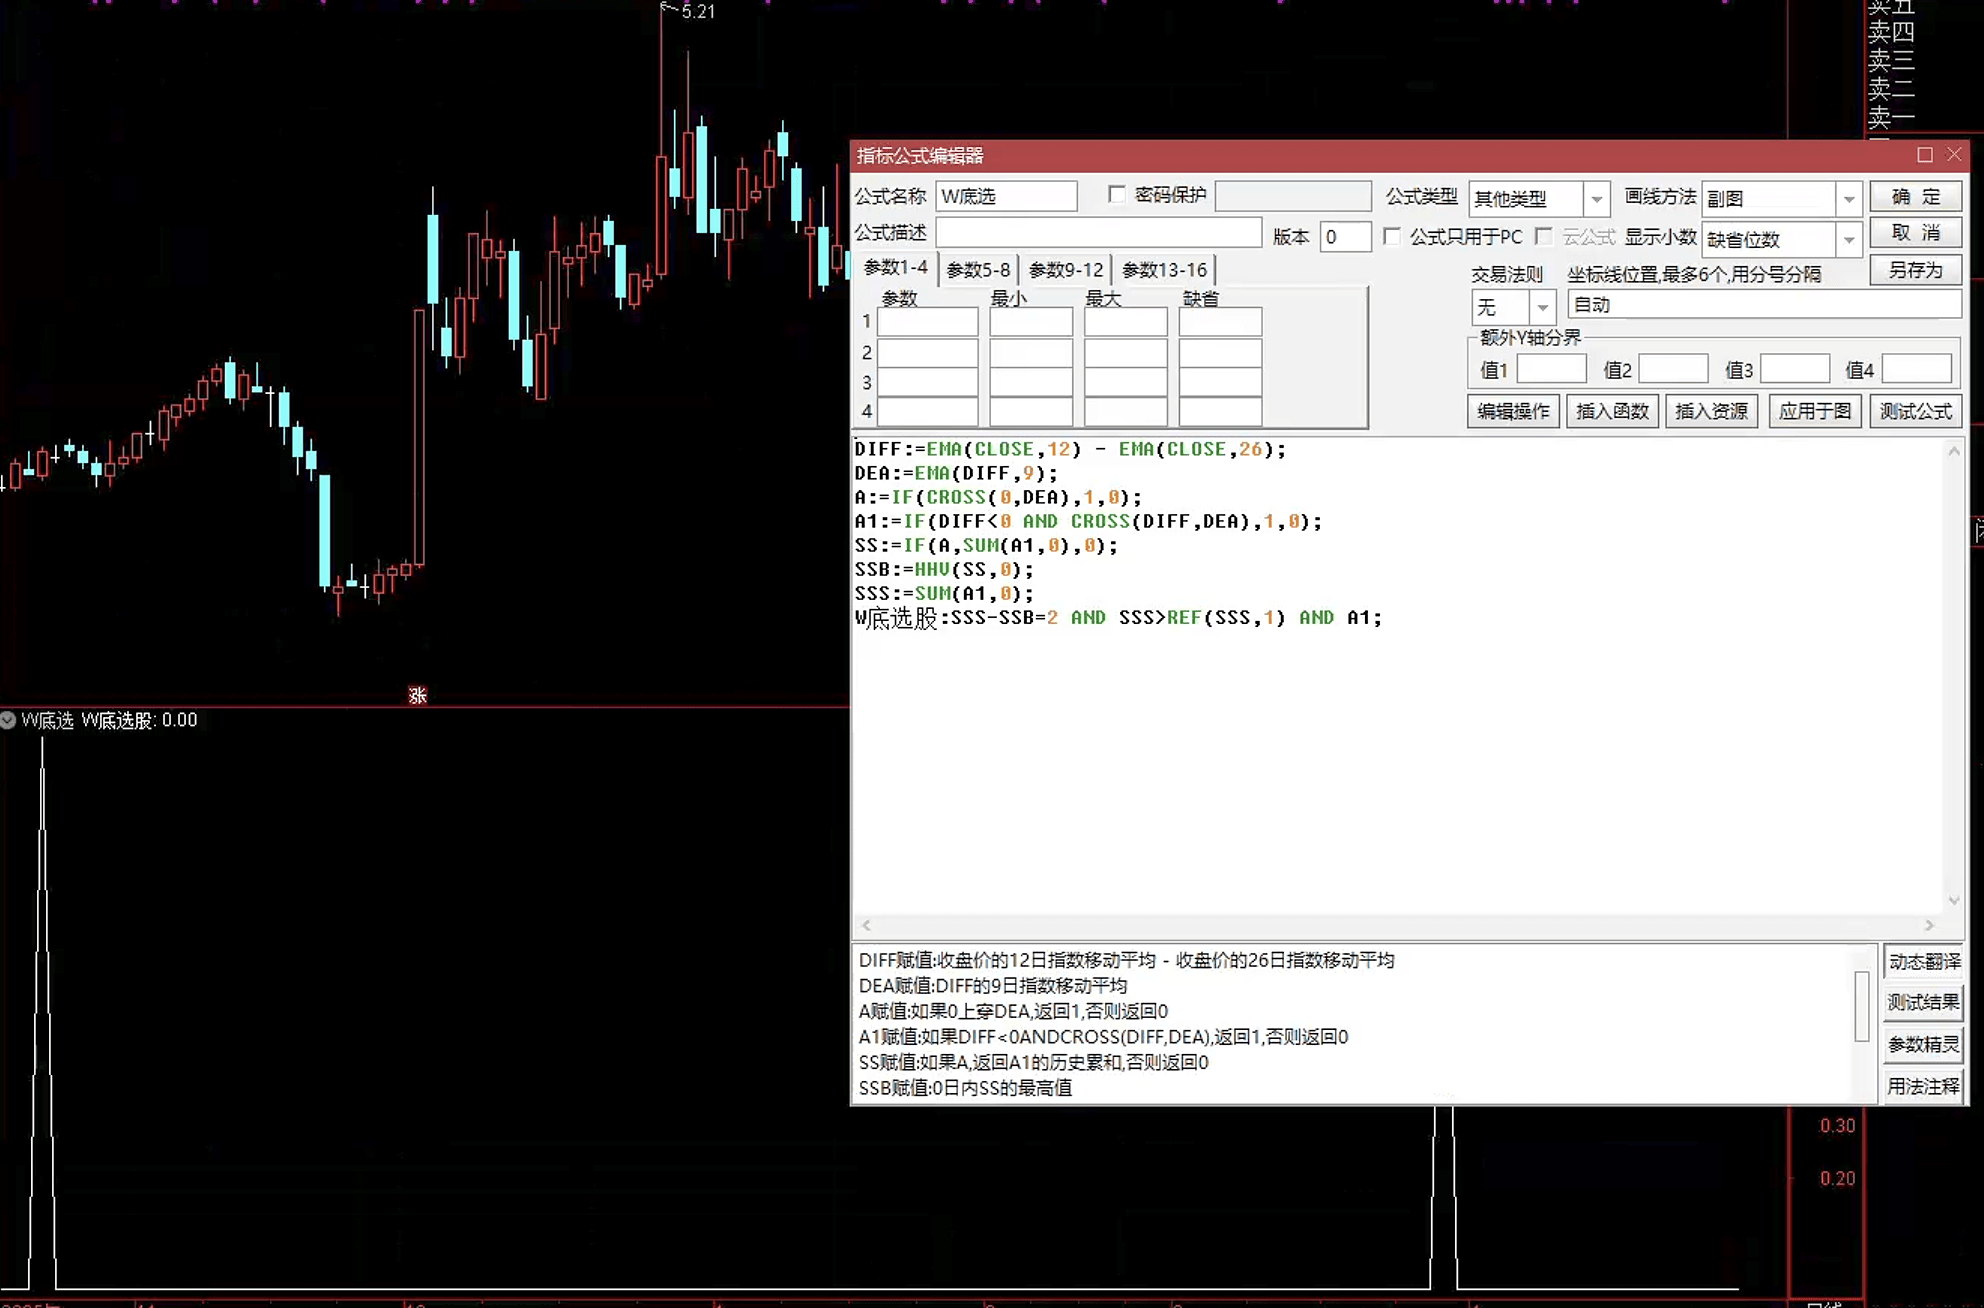The image size is (1984, 1308).
Task: Click the password input field
Action: point(1293,196)
